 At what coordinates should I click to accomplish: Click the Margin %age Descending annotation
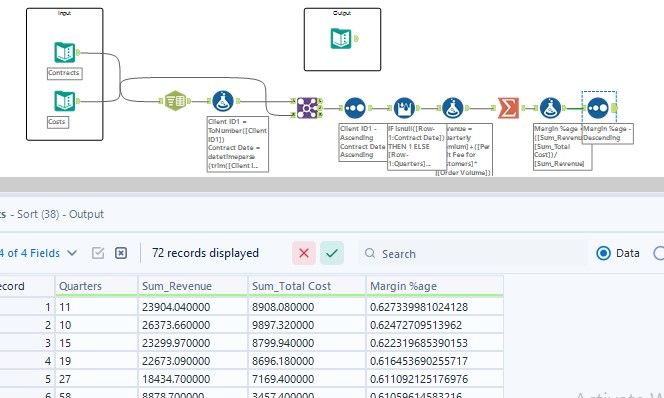click(608, 133)
